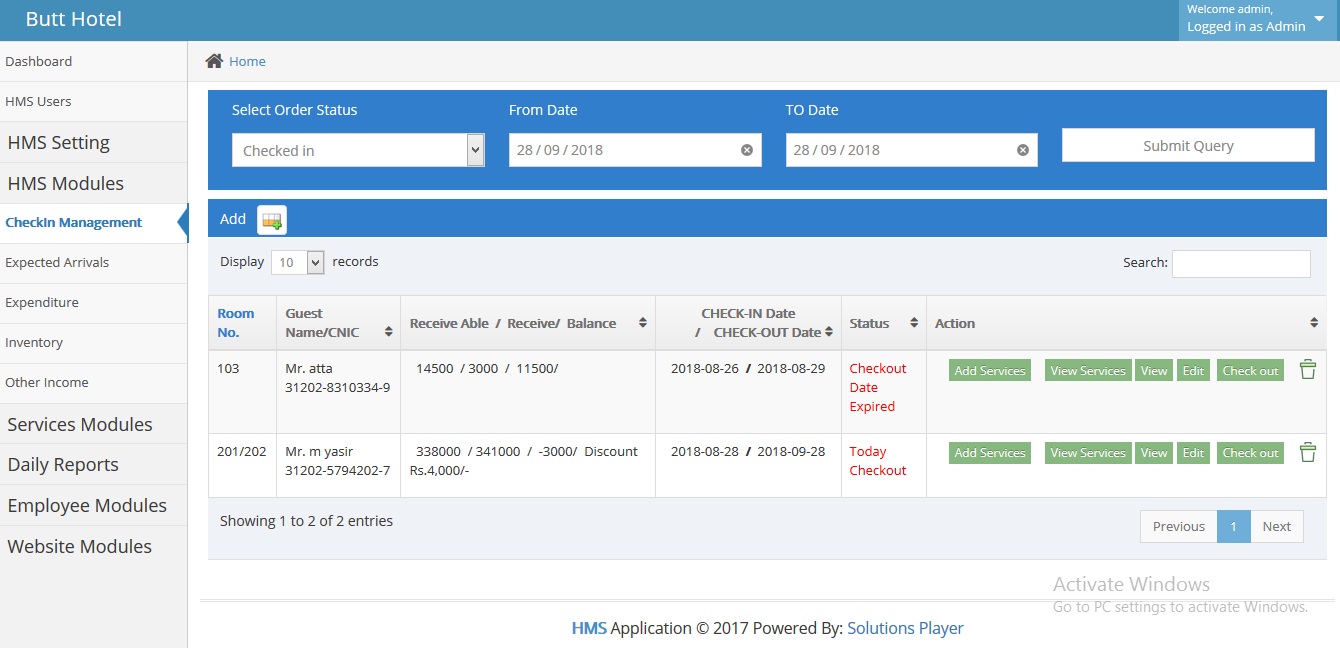
Task: Click the Add record icon
Action: click(271, 220)
